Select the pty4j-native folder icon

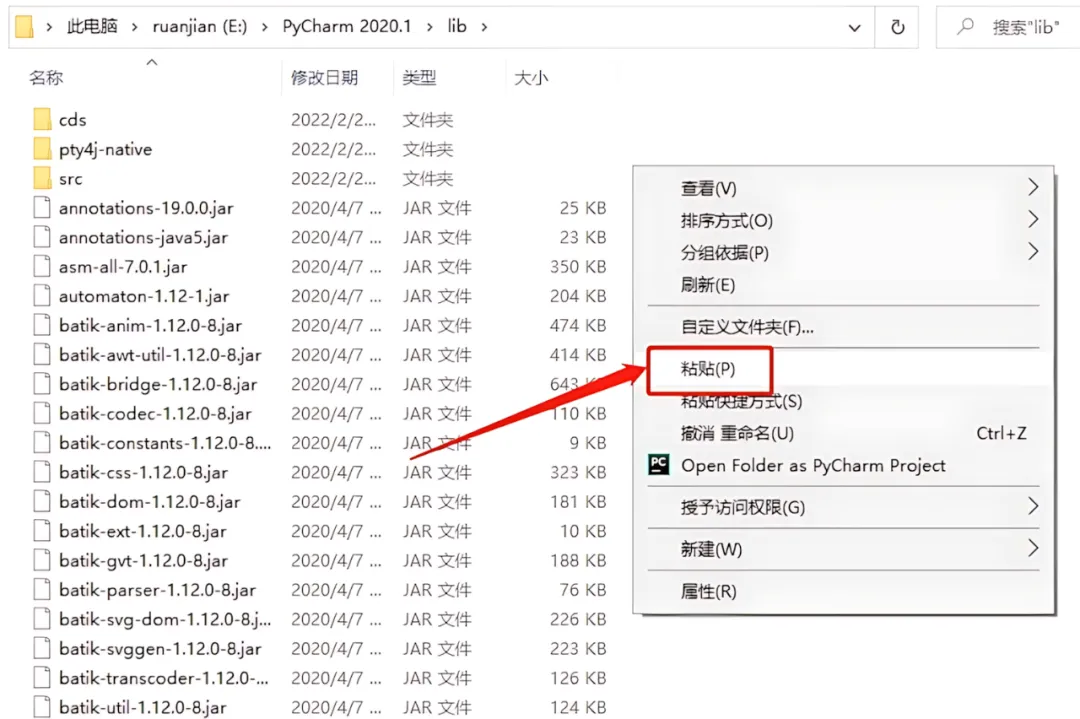click(x=42, y=149)
